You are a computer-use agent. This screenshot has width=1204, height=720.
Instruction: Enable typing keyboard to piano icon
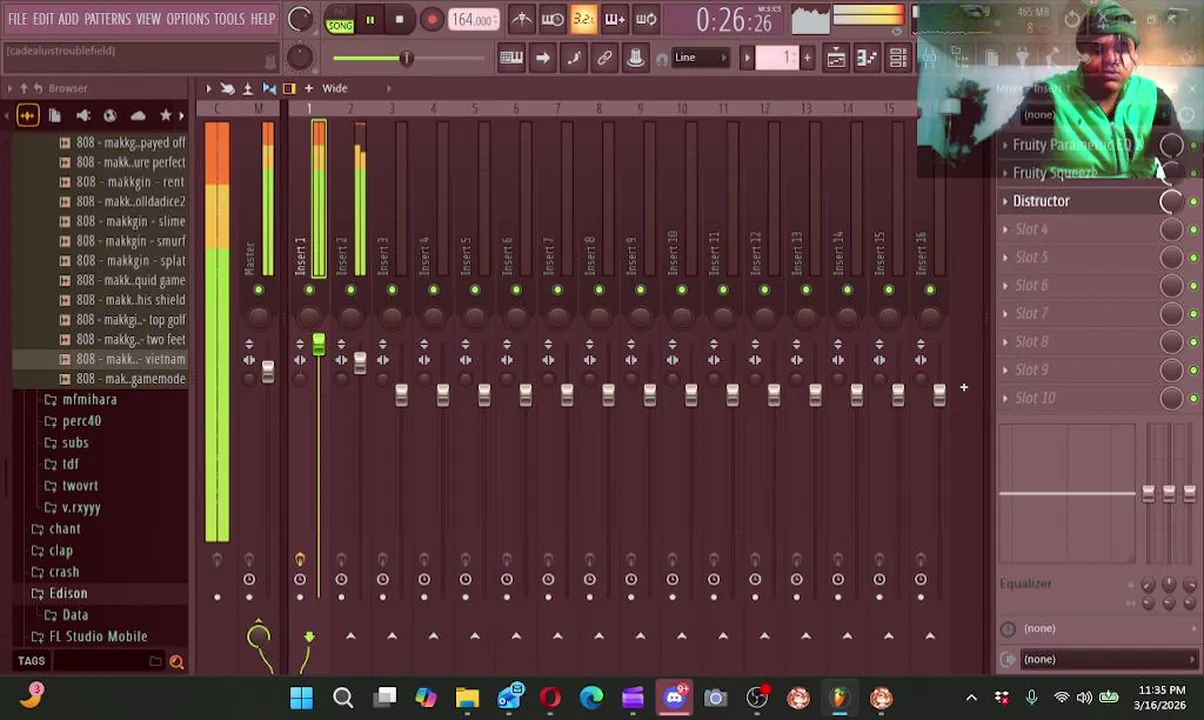click(511, 58)
